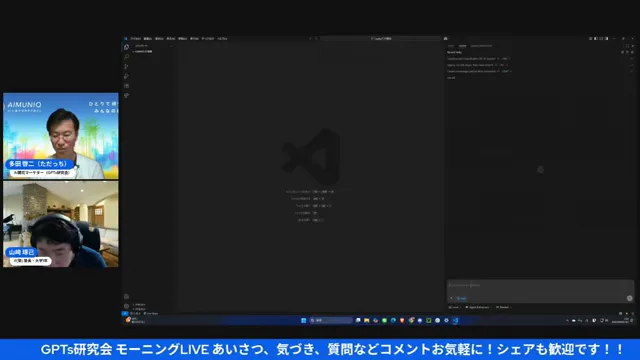Open the Settings gear on the taskbar

point(446,320)
